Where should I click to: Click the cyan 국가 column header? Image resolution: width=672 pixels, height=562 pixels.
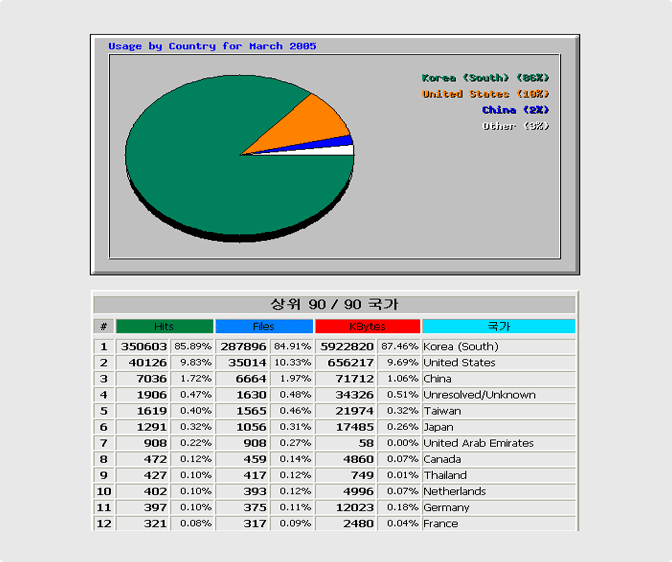click(498, 327)
